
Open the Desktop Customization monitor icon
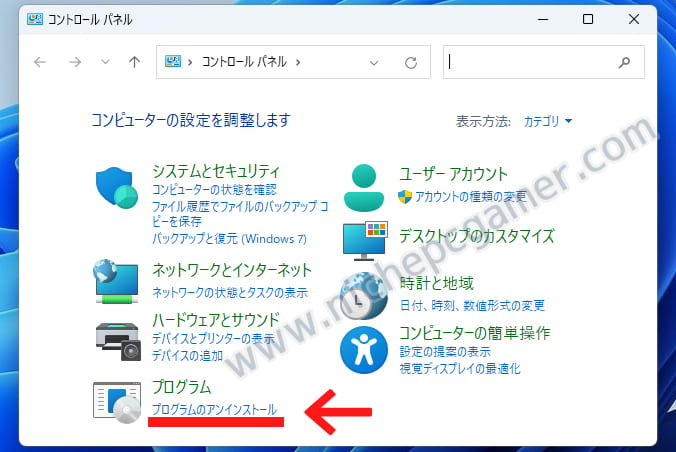point(365,241)
